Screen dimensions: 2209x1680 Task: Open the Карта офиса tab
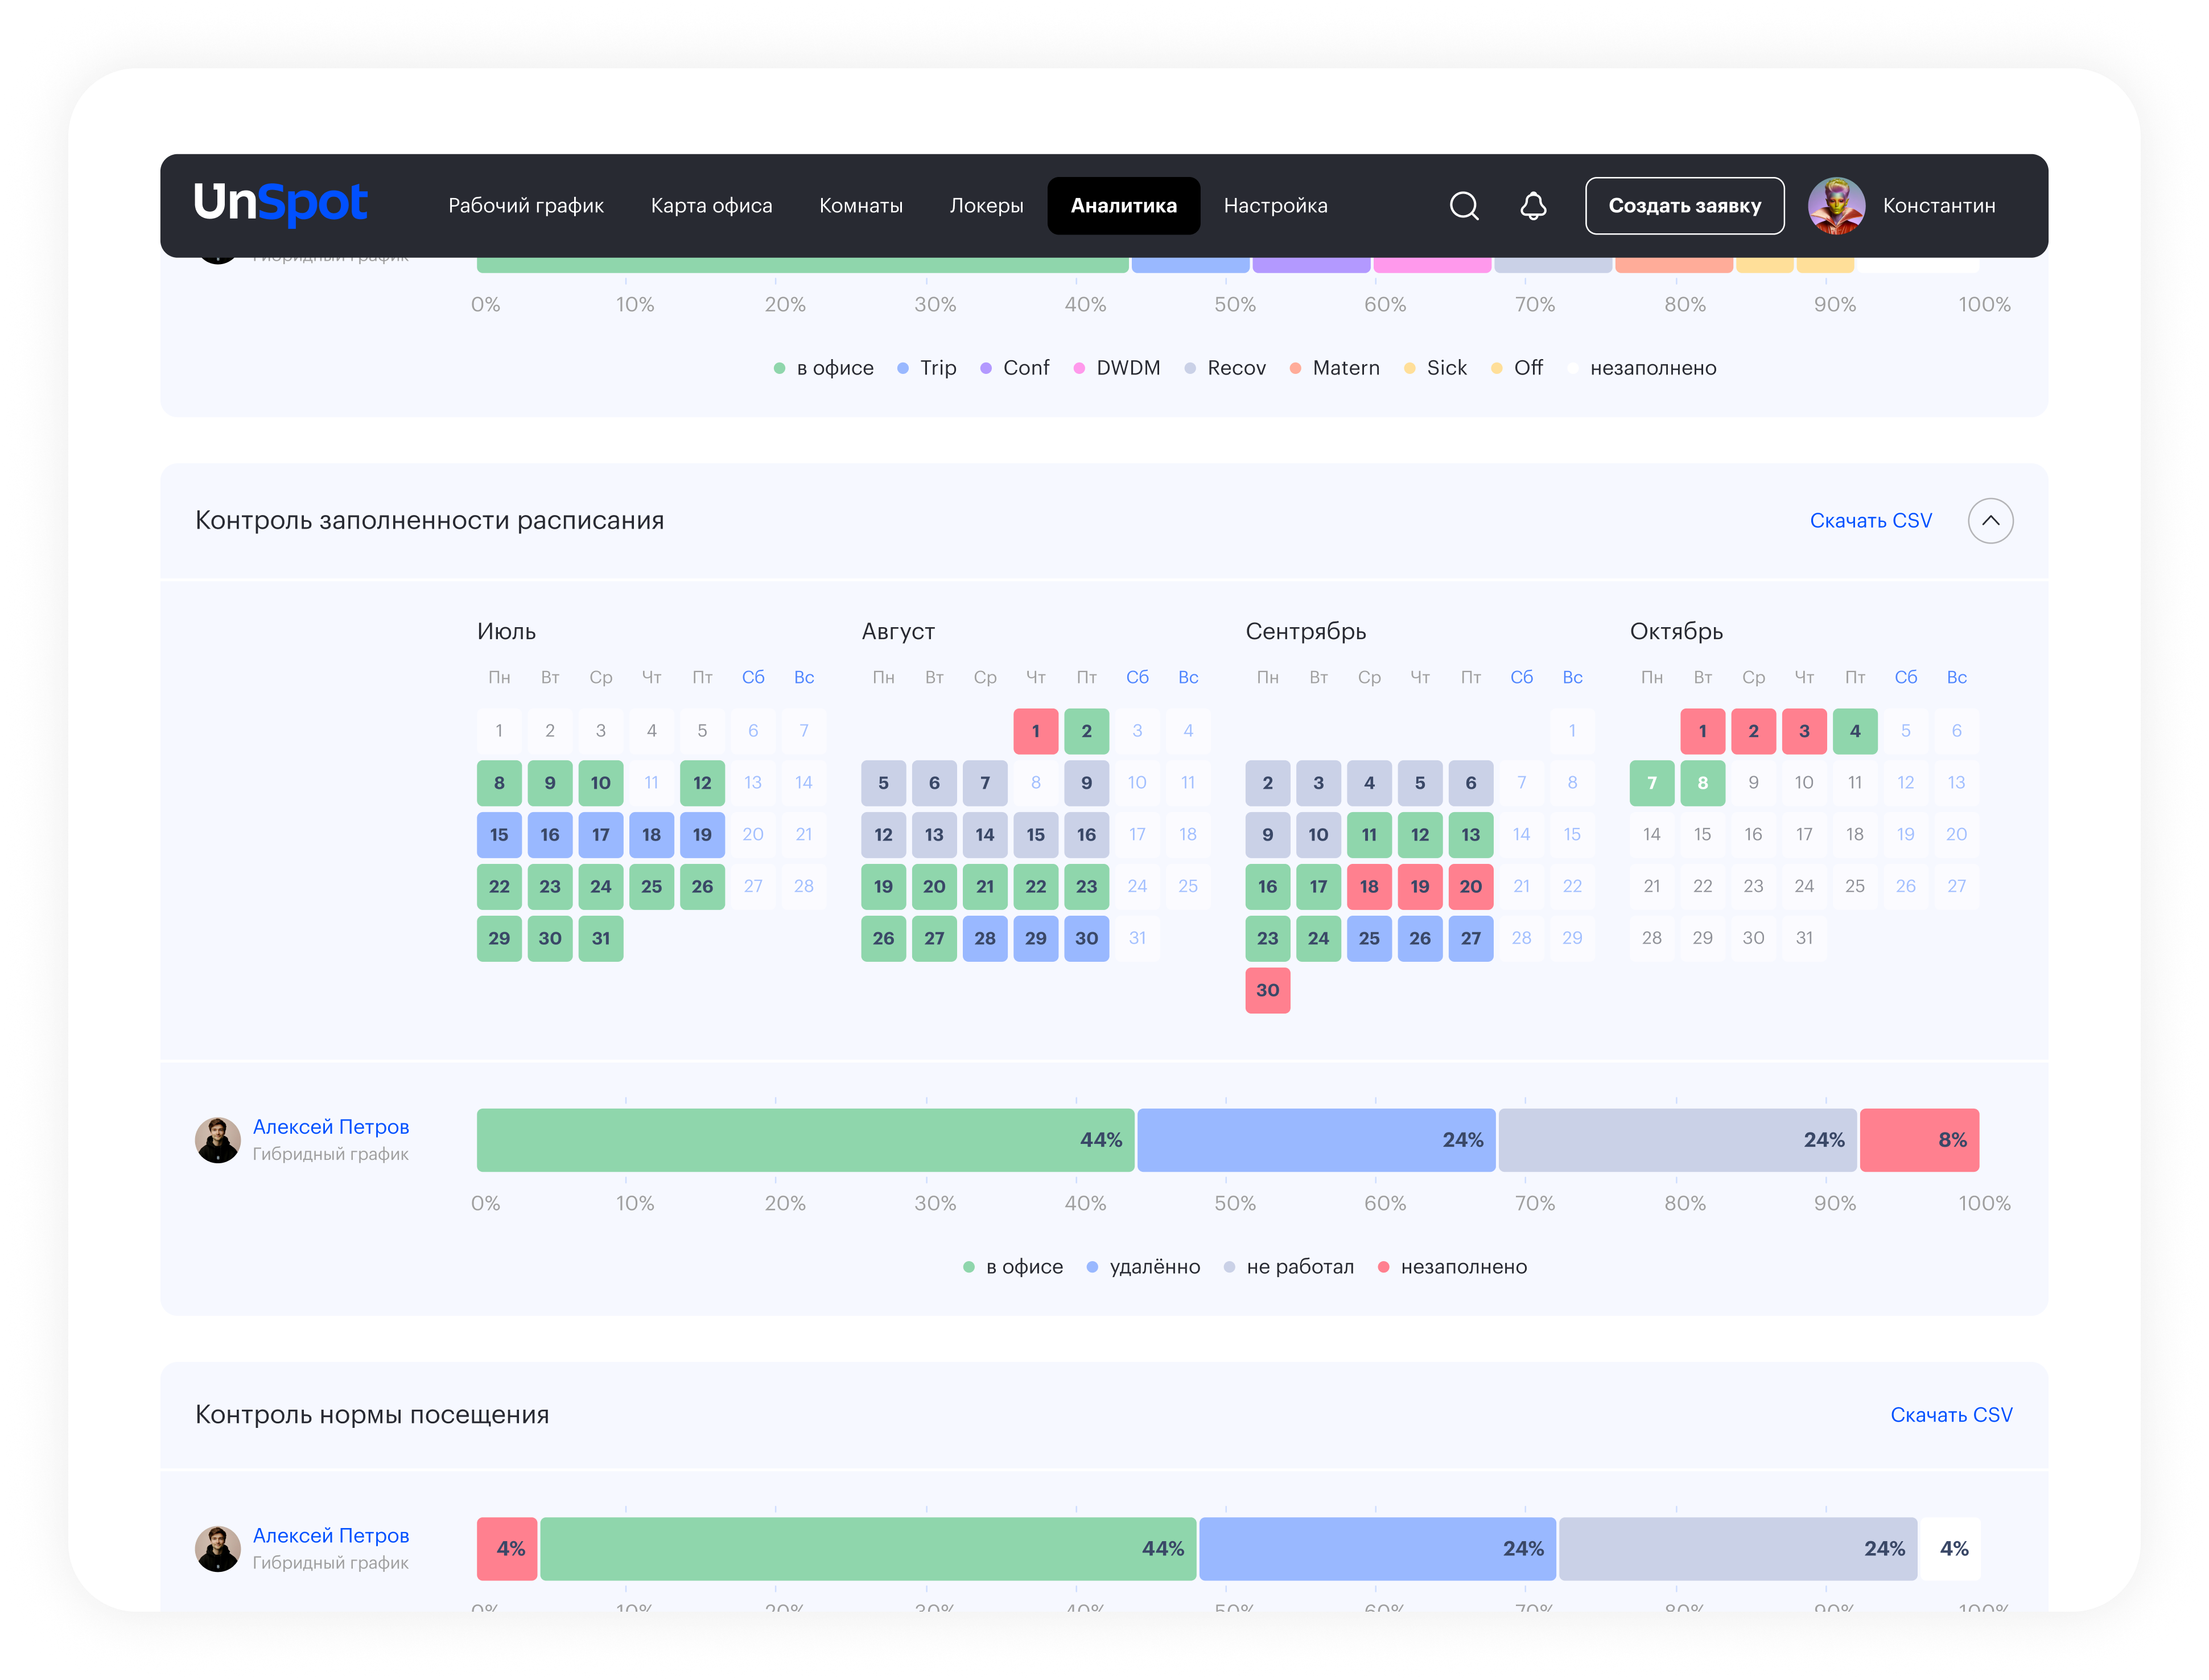click(x=711, y=206)
